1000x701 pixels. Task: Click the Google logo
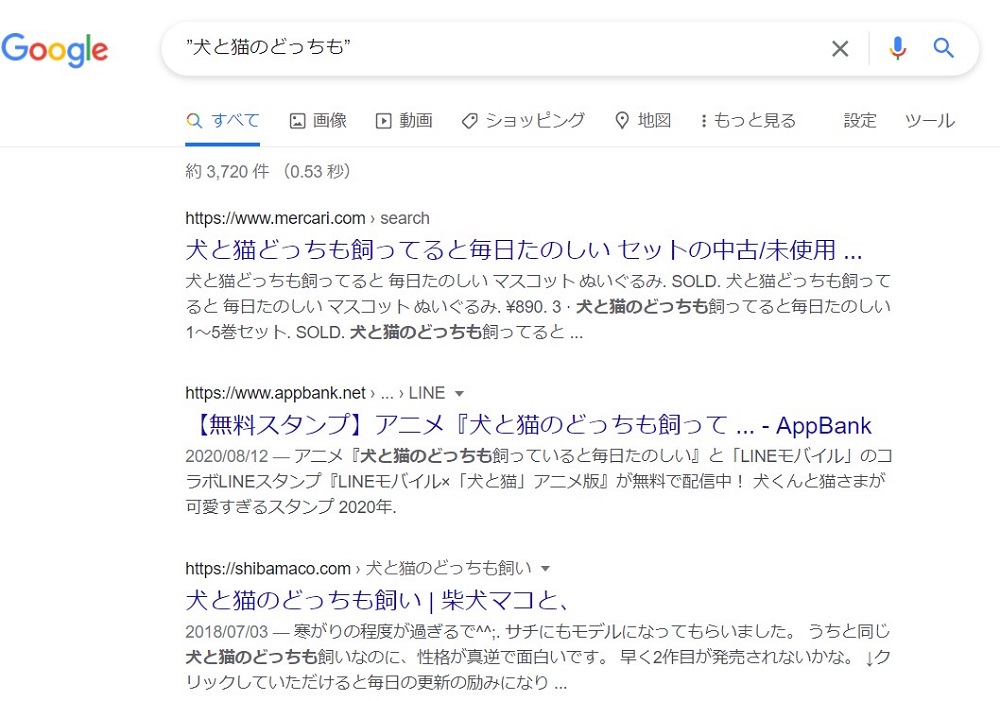pos(55,49)
